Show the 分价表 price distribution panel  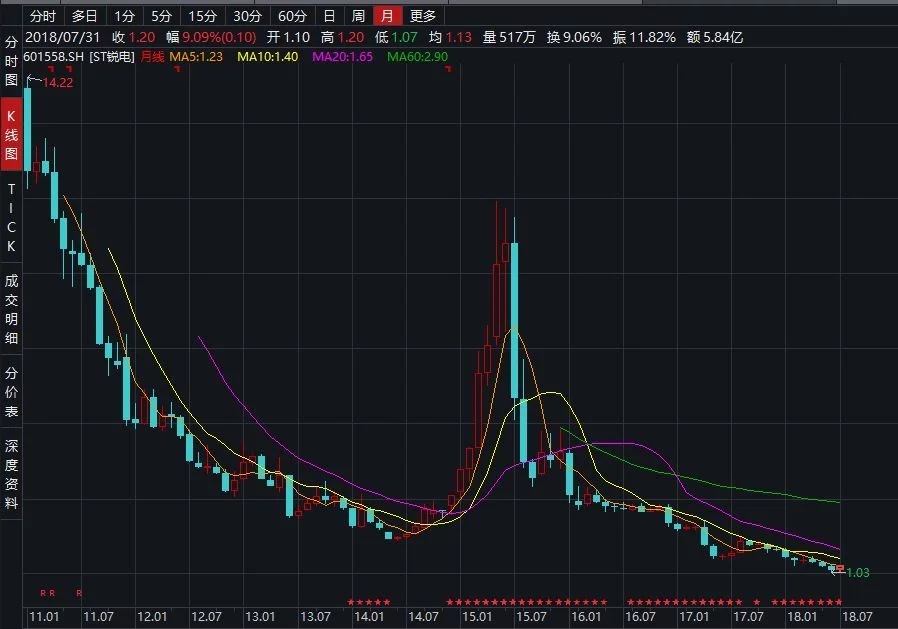[10, 390]
